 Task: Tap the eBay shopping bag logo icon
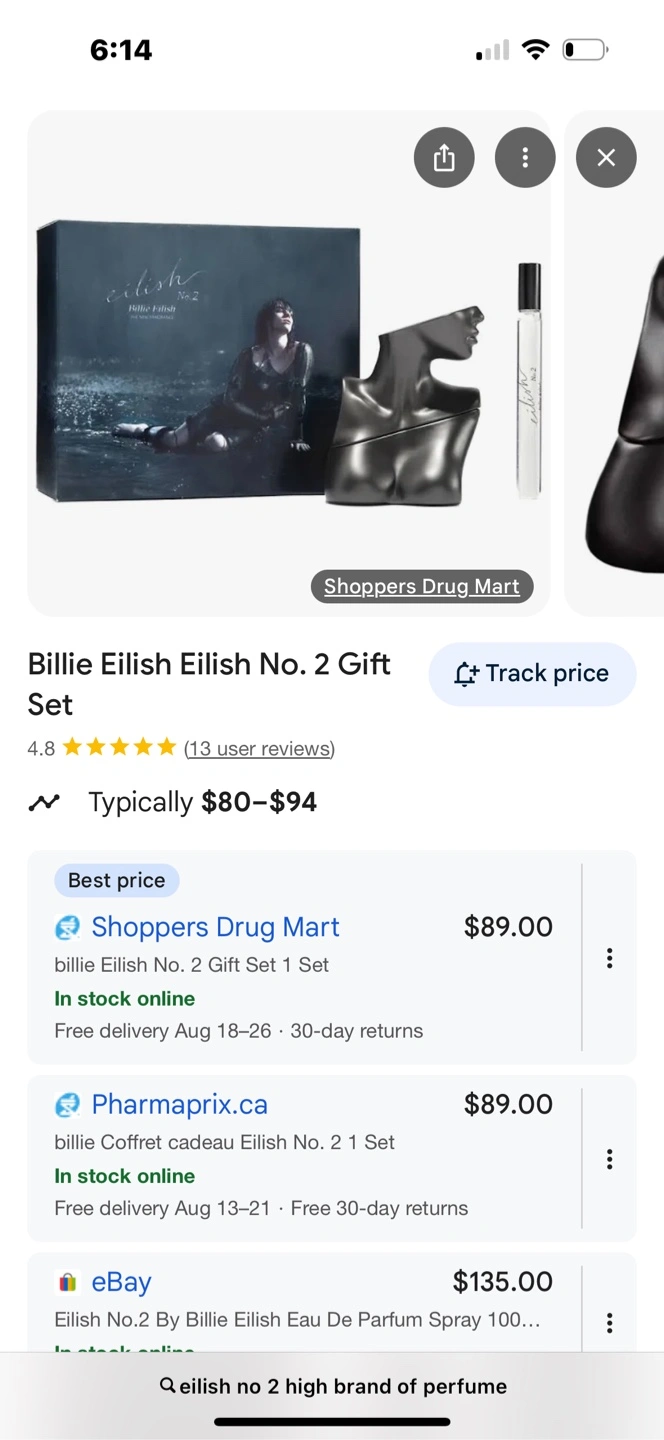coord(67,1282)
